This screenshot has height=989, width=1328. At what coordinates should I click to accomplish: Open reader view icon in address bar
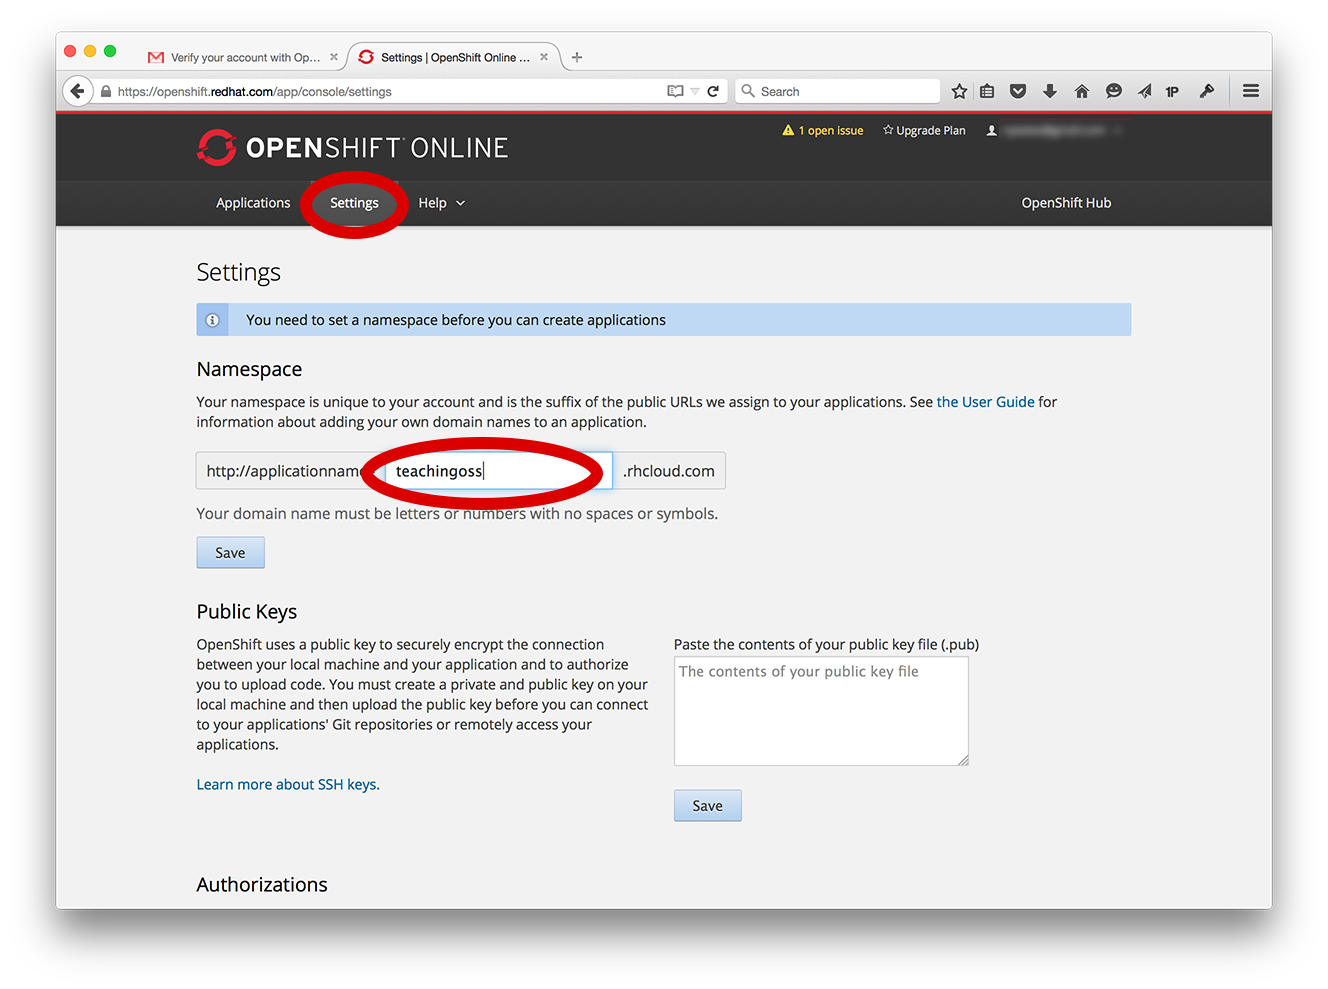pos(675,91)
